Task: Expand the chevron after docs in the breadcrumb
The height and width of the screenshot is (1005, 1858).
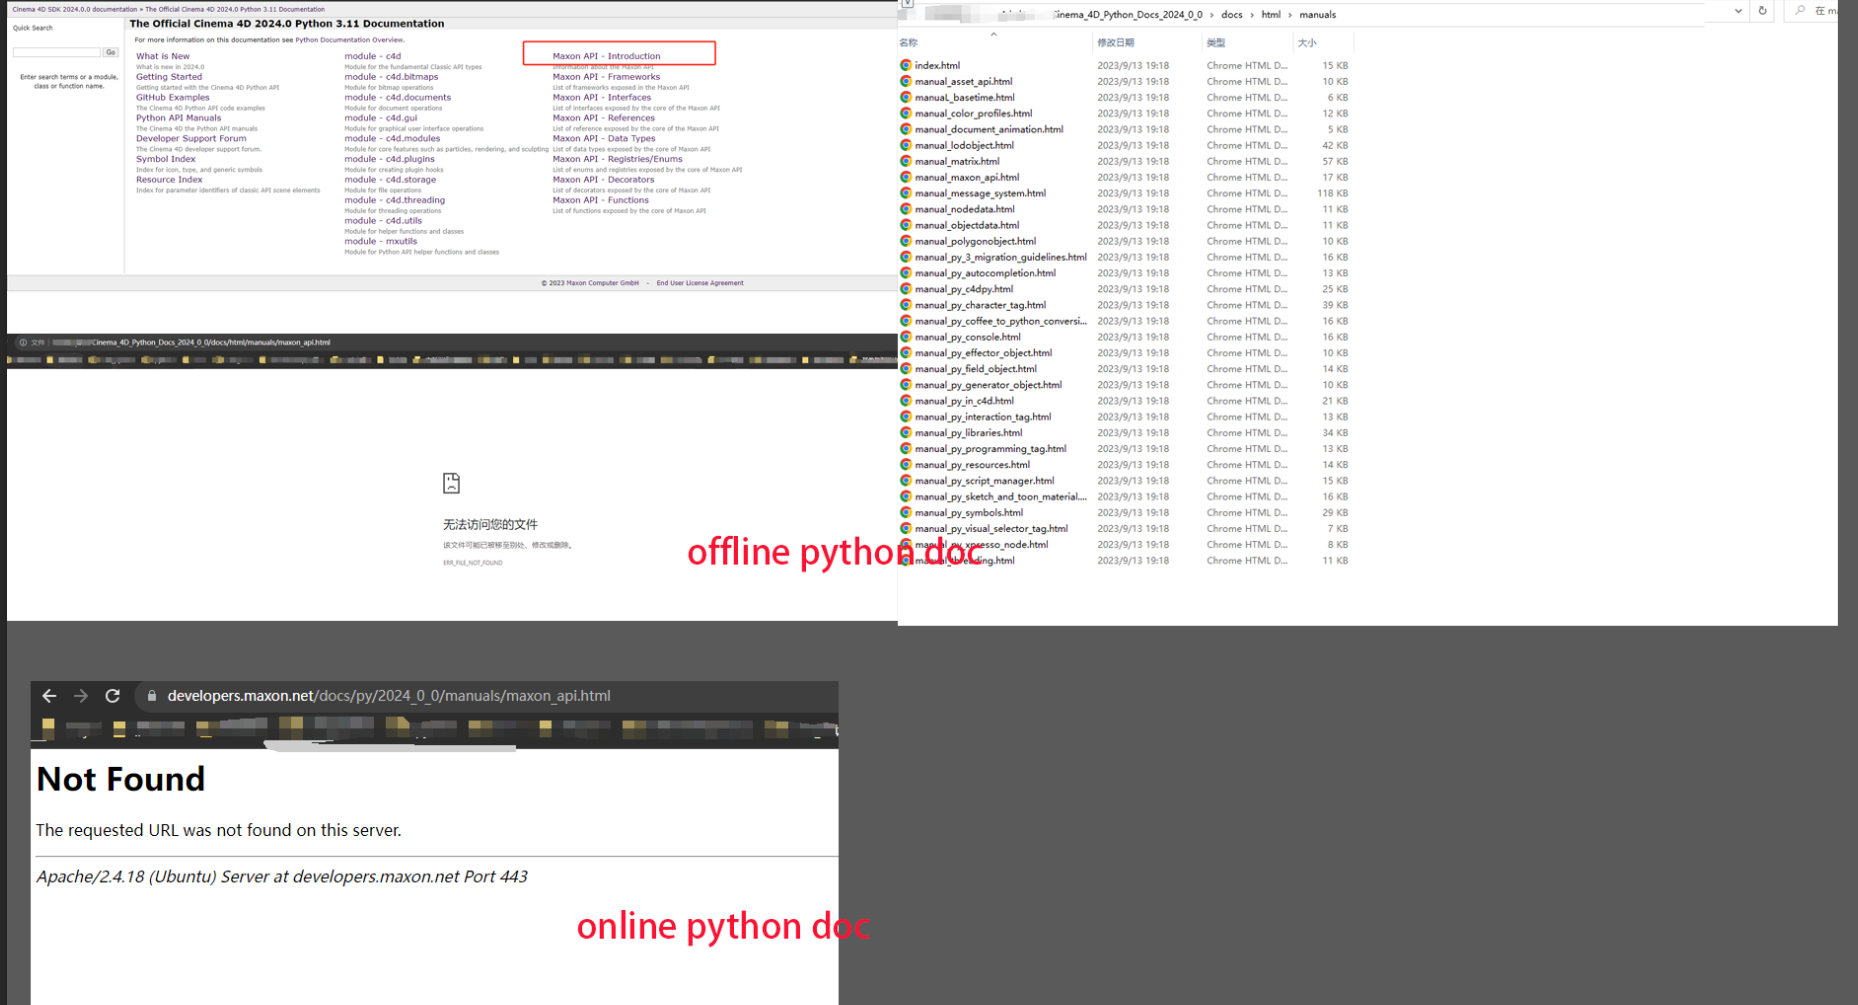Action: (x=1251, y=15)
